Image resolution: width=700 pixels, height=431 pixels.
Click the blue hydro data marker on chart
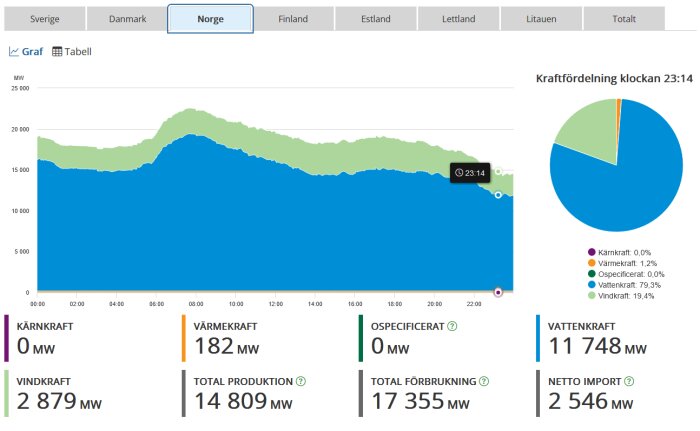[x=498, y=195]
